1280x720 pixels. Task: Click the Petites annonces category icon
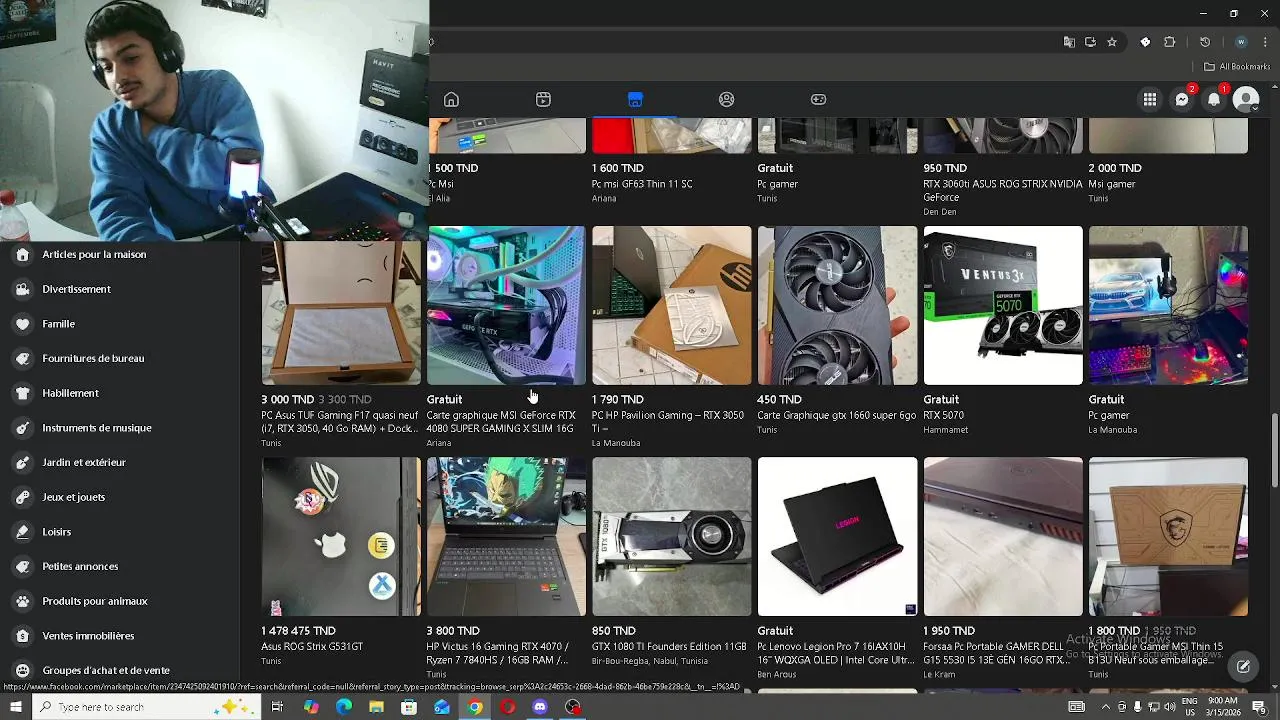pos(23,566)
